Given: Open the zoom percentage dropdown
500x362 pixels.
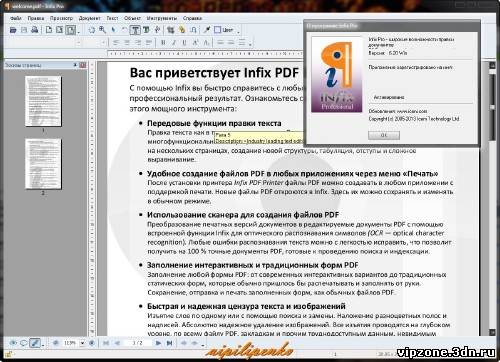Looking at the screenshot, I should (82, 343).
